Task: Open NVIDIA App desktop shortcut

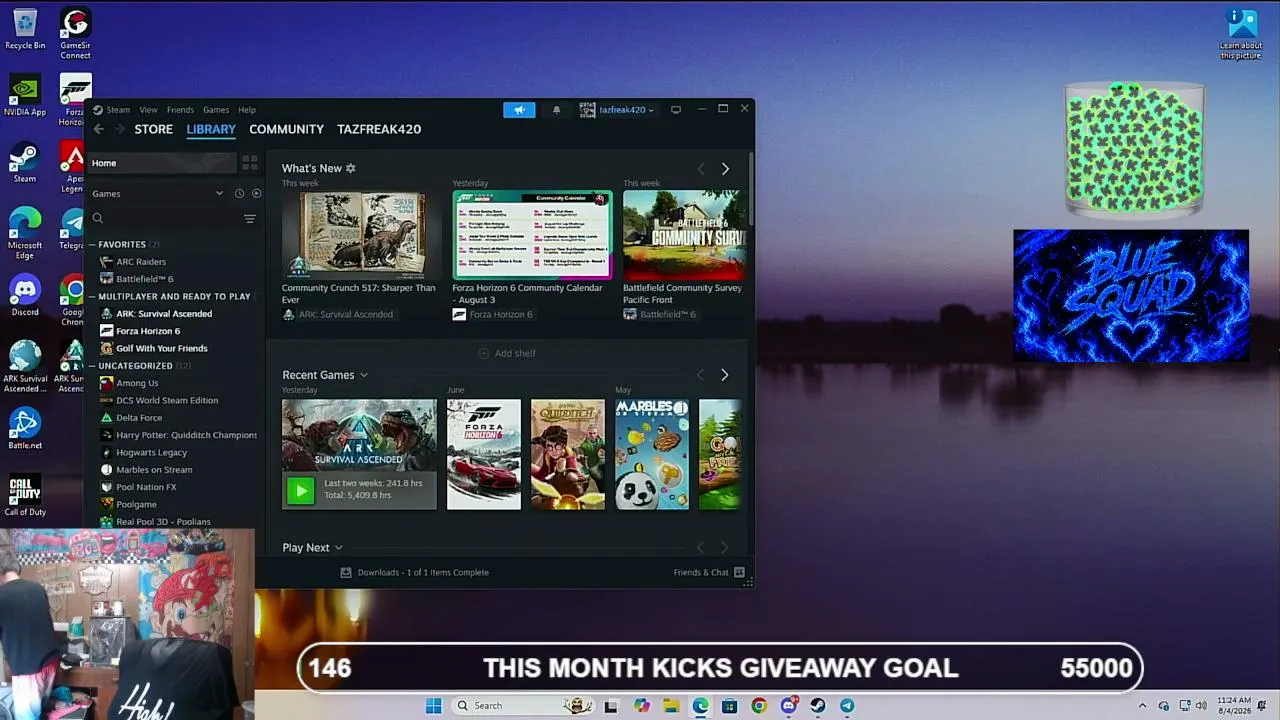Action: (25, 96)
